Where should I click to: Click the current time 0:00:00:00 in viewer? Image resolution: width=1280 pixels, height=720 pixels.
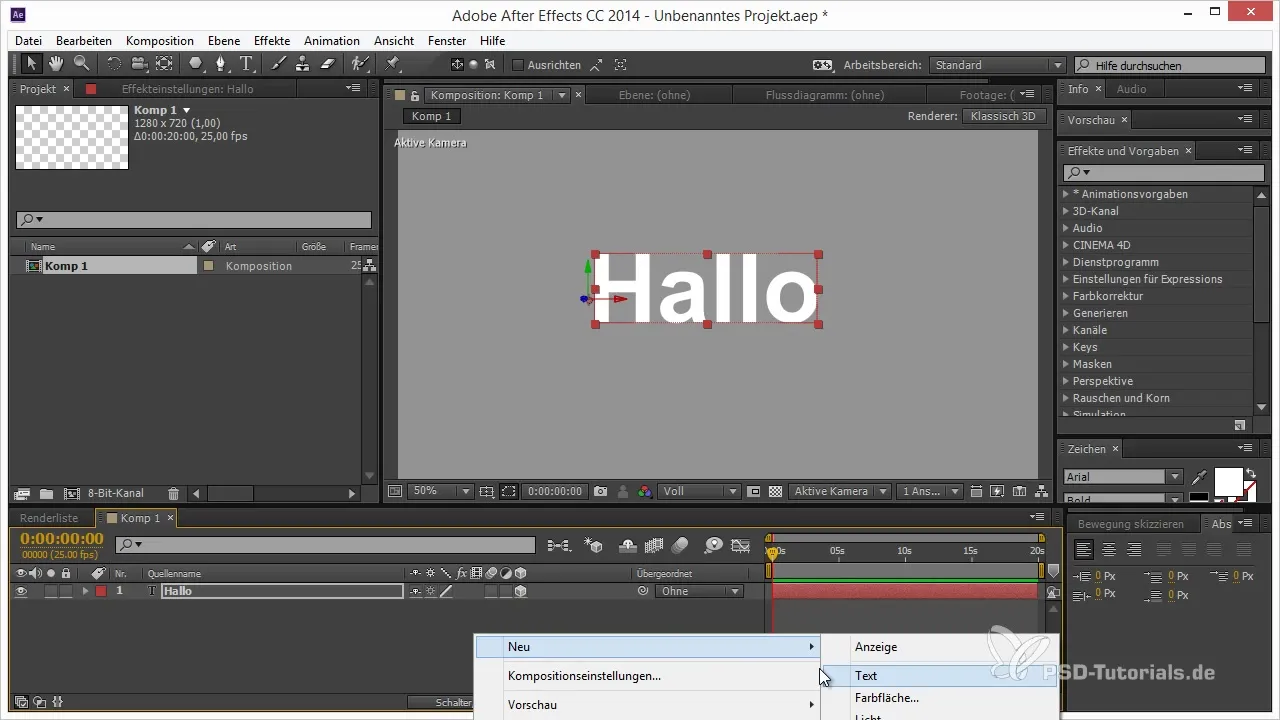click(555, 492)
